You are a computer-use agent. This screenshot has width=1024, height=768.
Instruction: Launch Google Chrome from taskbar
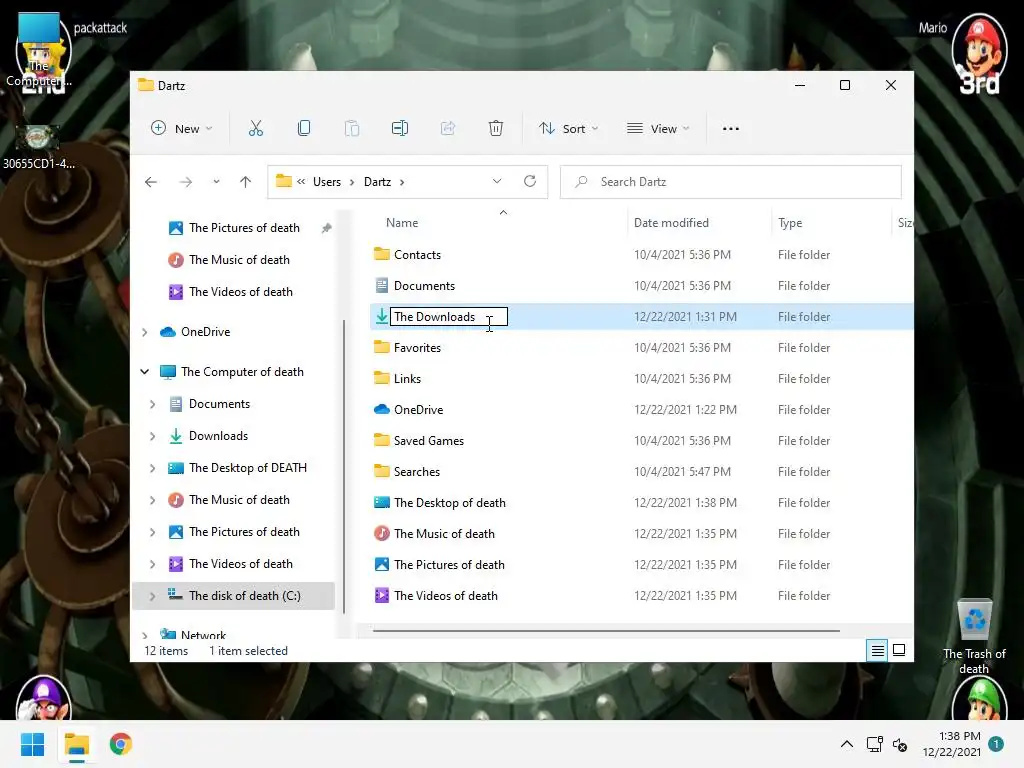(121, 744)
